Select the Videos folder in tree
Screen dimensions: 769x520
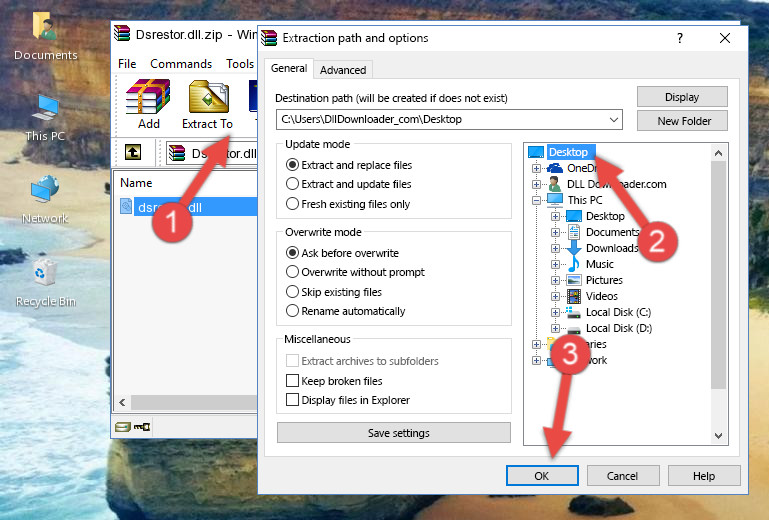pos(601,296)
